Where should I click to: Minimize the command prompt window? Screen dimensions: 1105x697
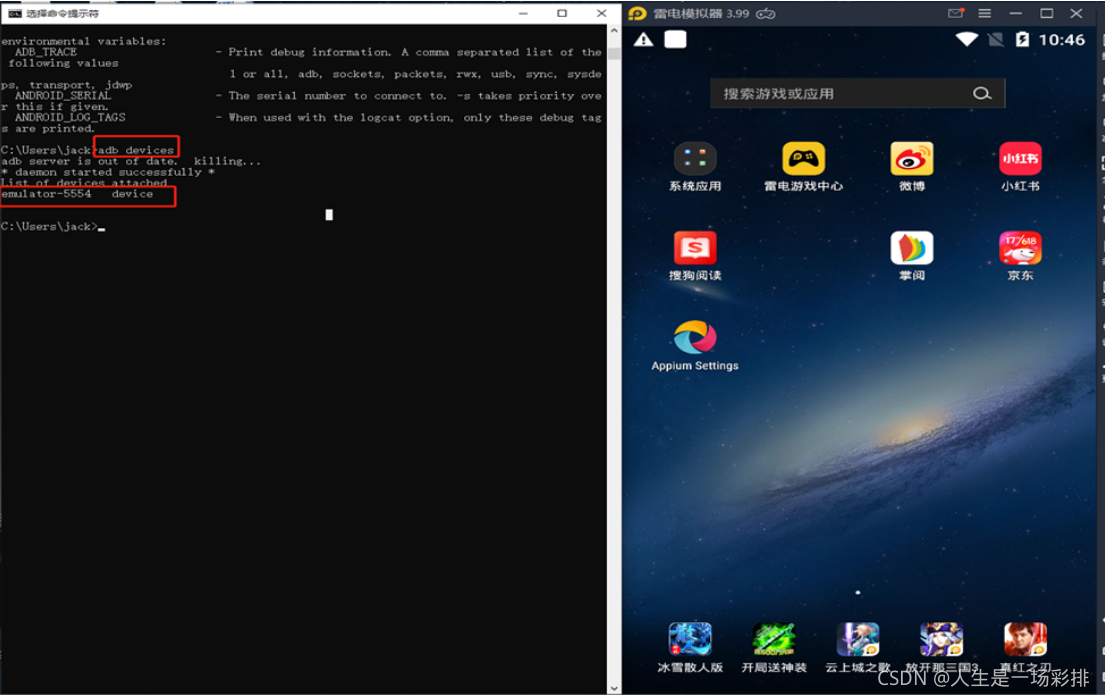click(523, 13)
